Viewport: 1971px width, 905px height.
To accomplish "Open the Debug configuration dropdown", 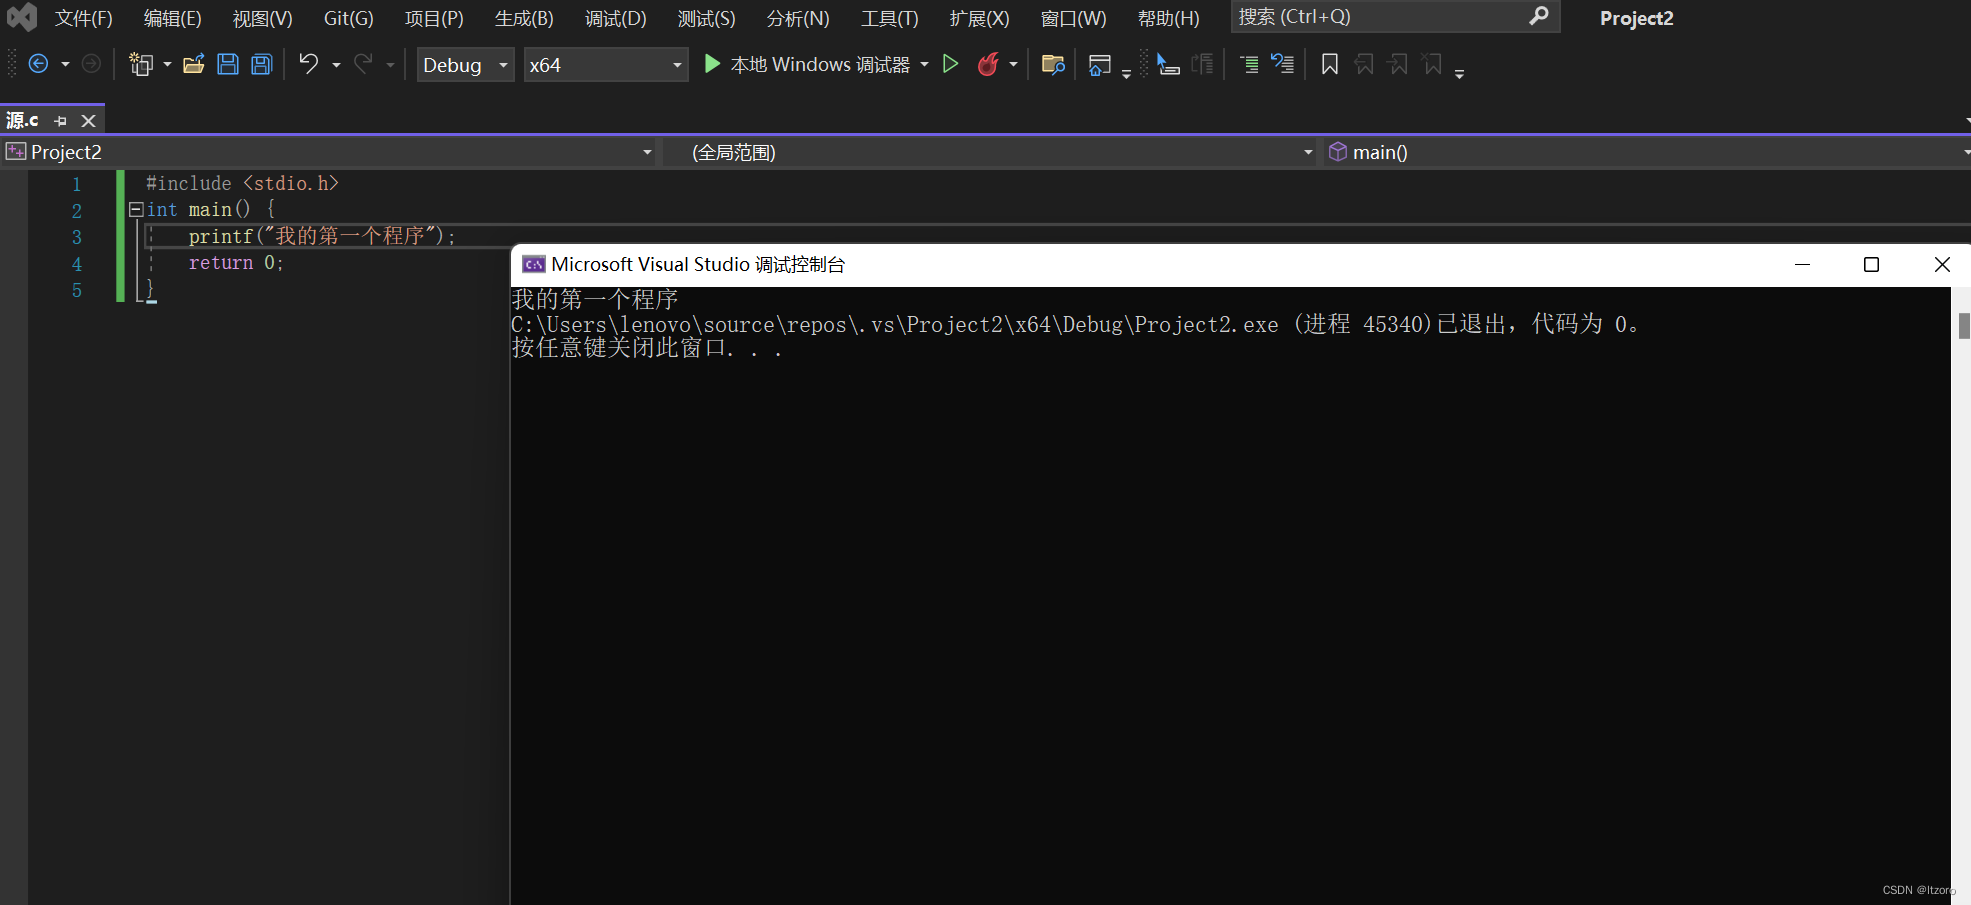I will click(x=466, y=65).
